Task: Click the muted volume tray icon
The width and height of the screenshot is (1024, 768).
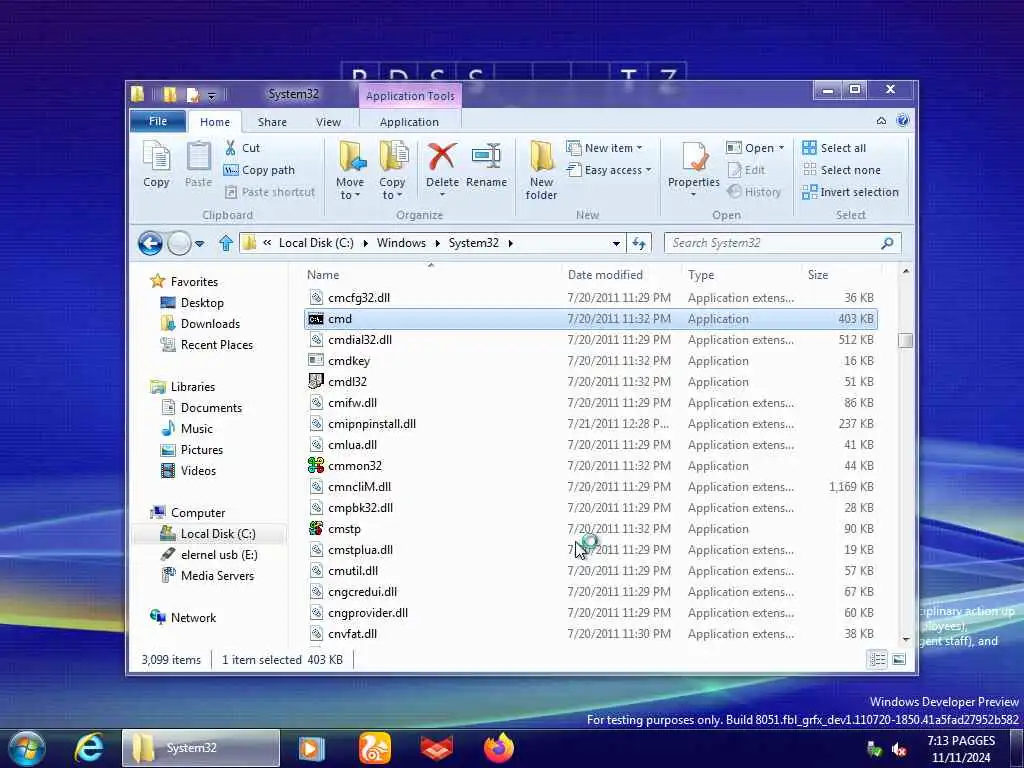Action: point(899,750)
